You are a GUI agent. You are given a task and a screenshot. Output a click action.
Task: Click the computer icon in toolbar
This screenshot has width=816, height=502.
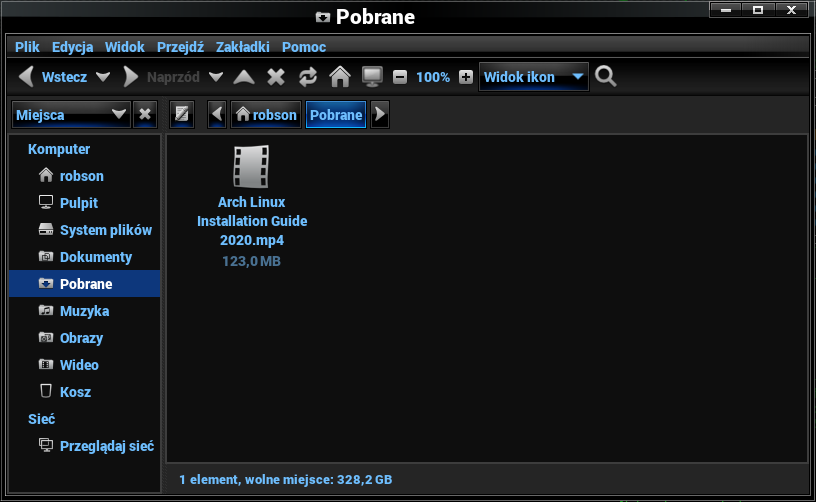[372, 77]
